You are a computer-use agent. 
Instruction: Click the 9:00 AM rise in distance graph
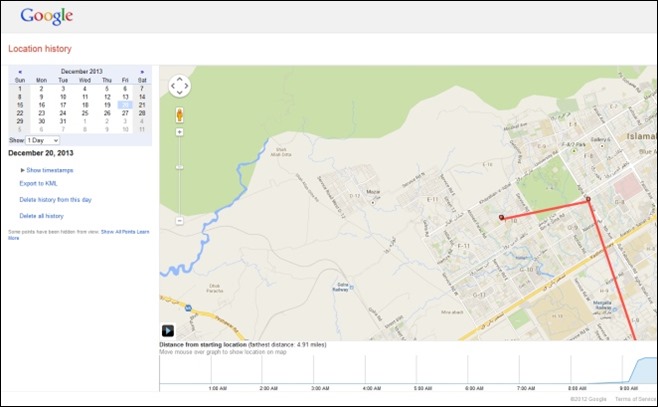[644, 370]
